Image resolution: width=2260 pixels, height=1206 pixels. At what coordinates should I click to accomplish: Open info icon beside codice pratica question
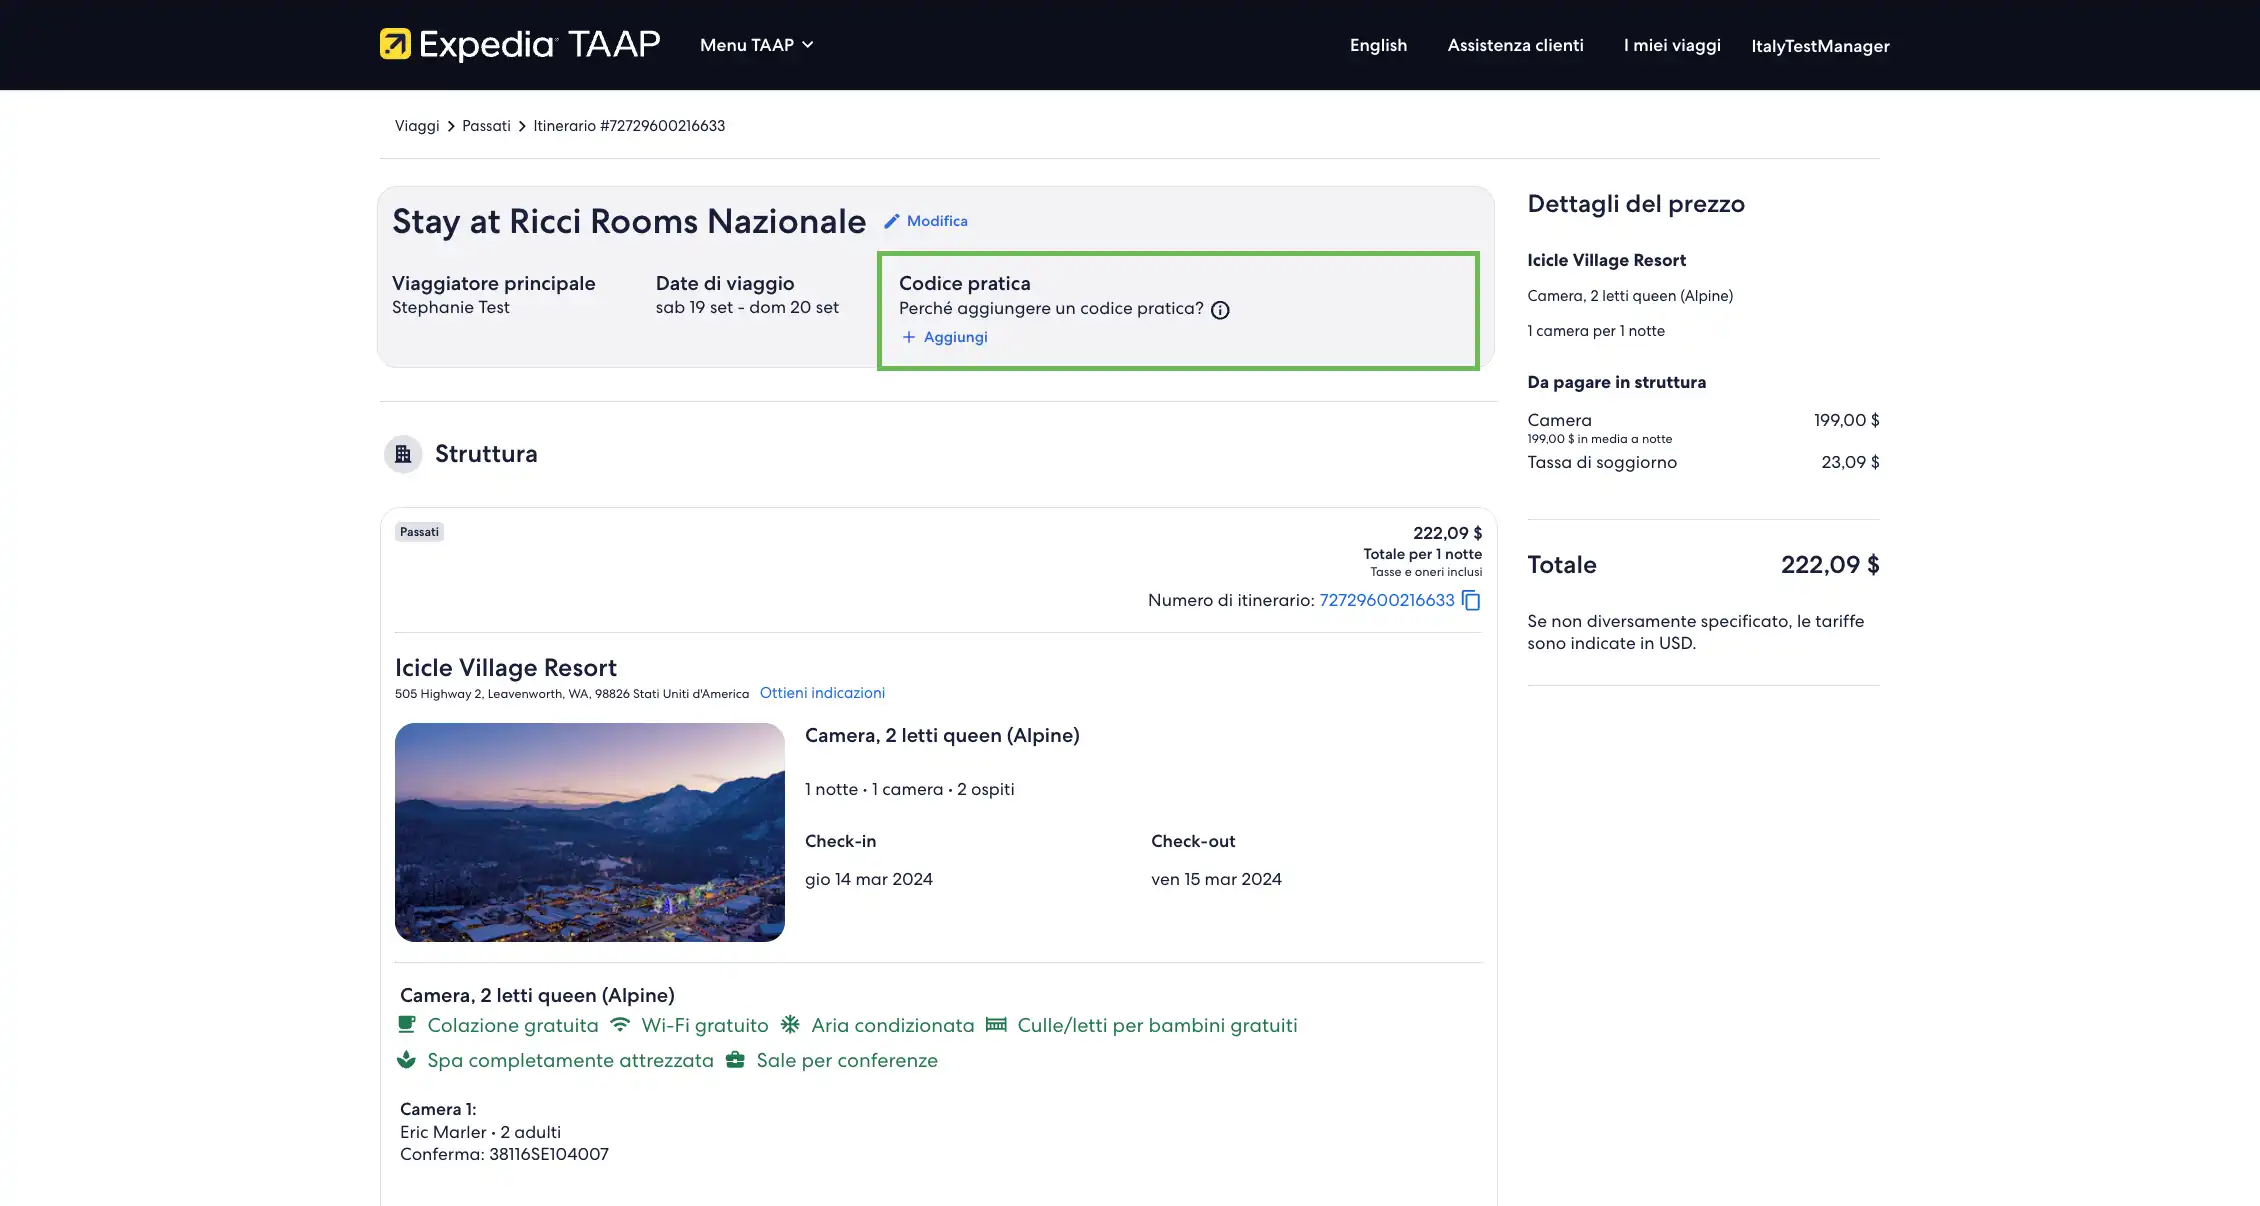[1220, 310]
